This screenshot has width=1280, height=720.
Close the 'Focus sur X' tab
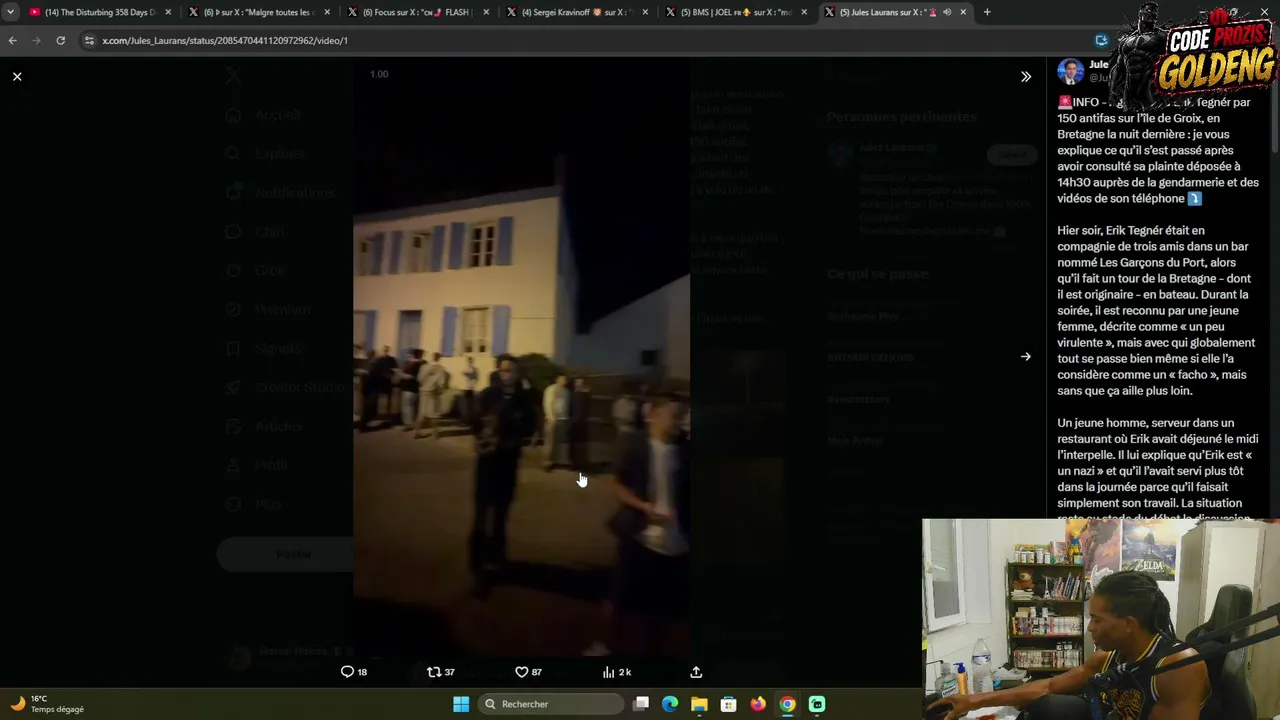click(x=486, y=12)
